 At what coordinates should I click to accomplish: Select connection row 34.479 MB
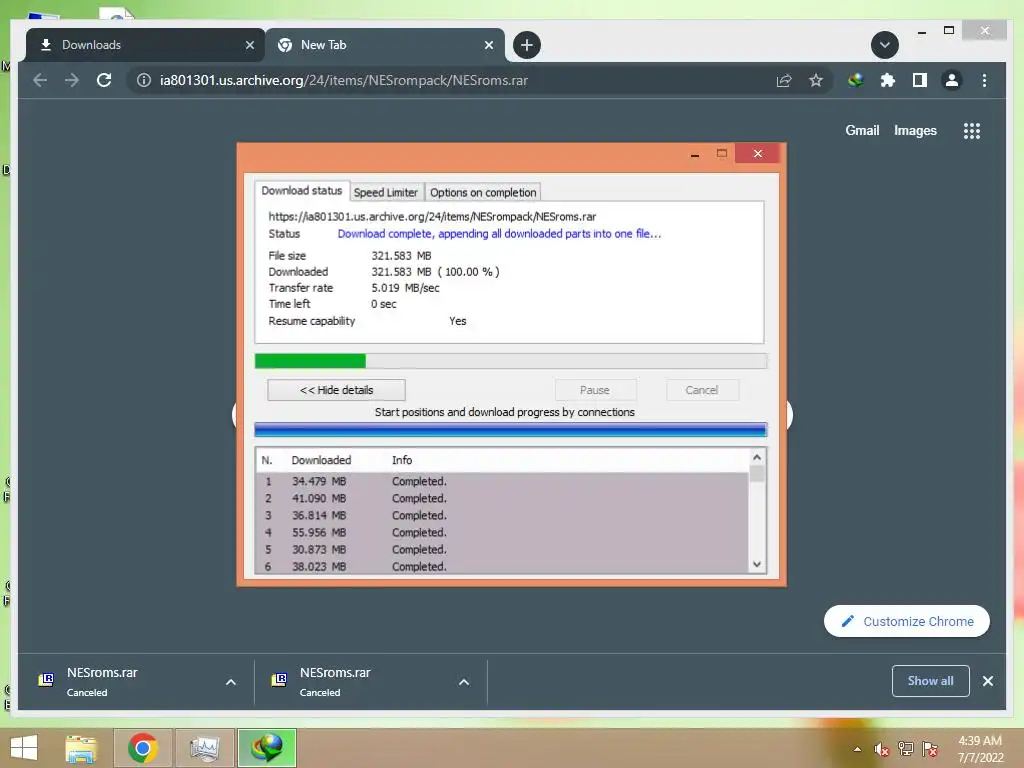502,481
